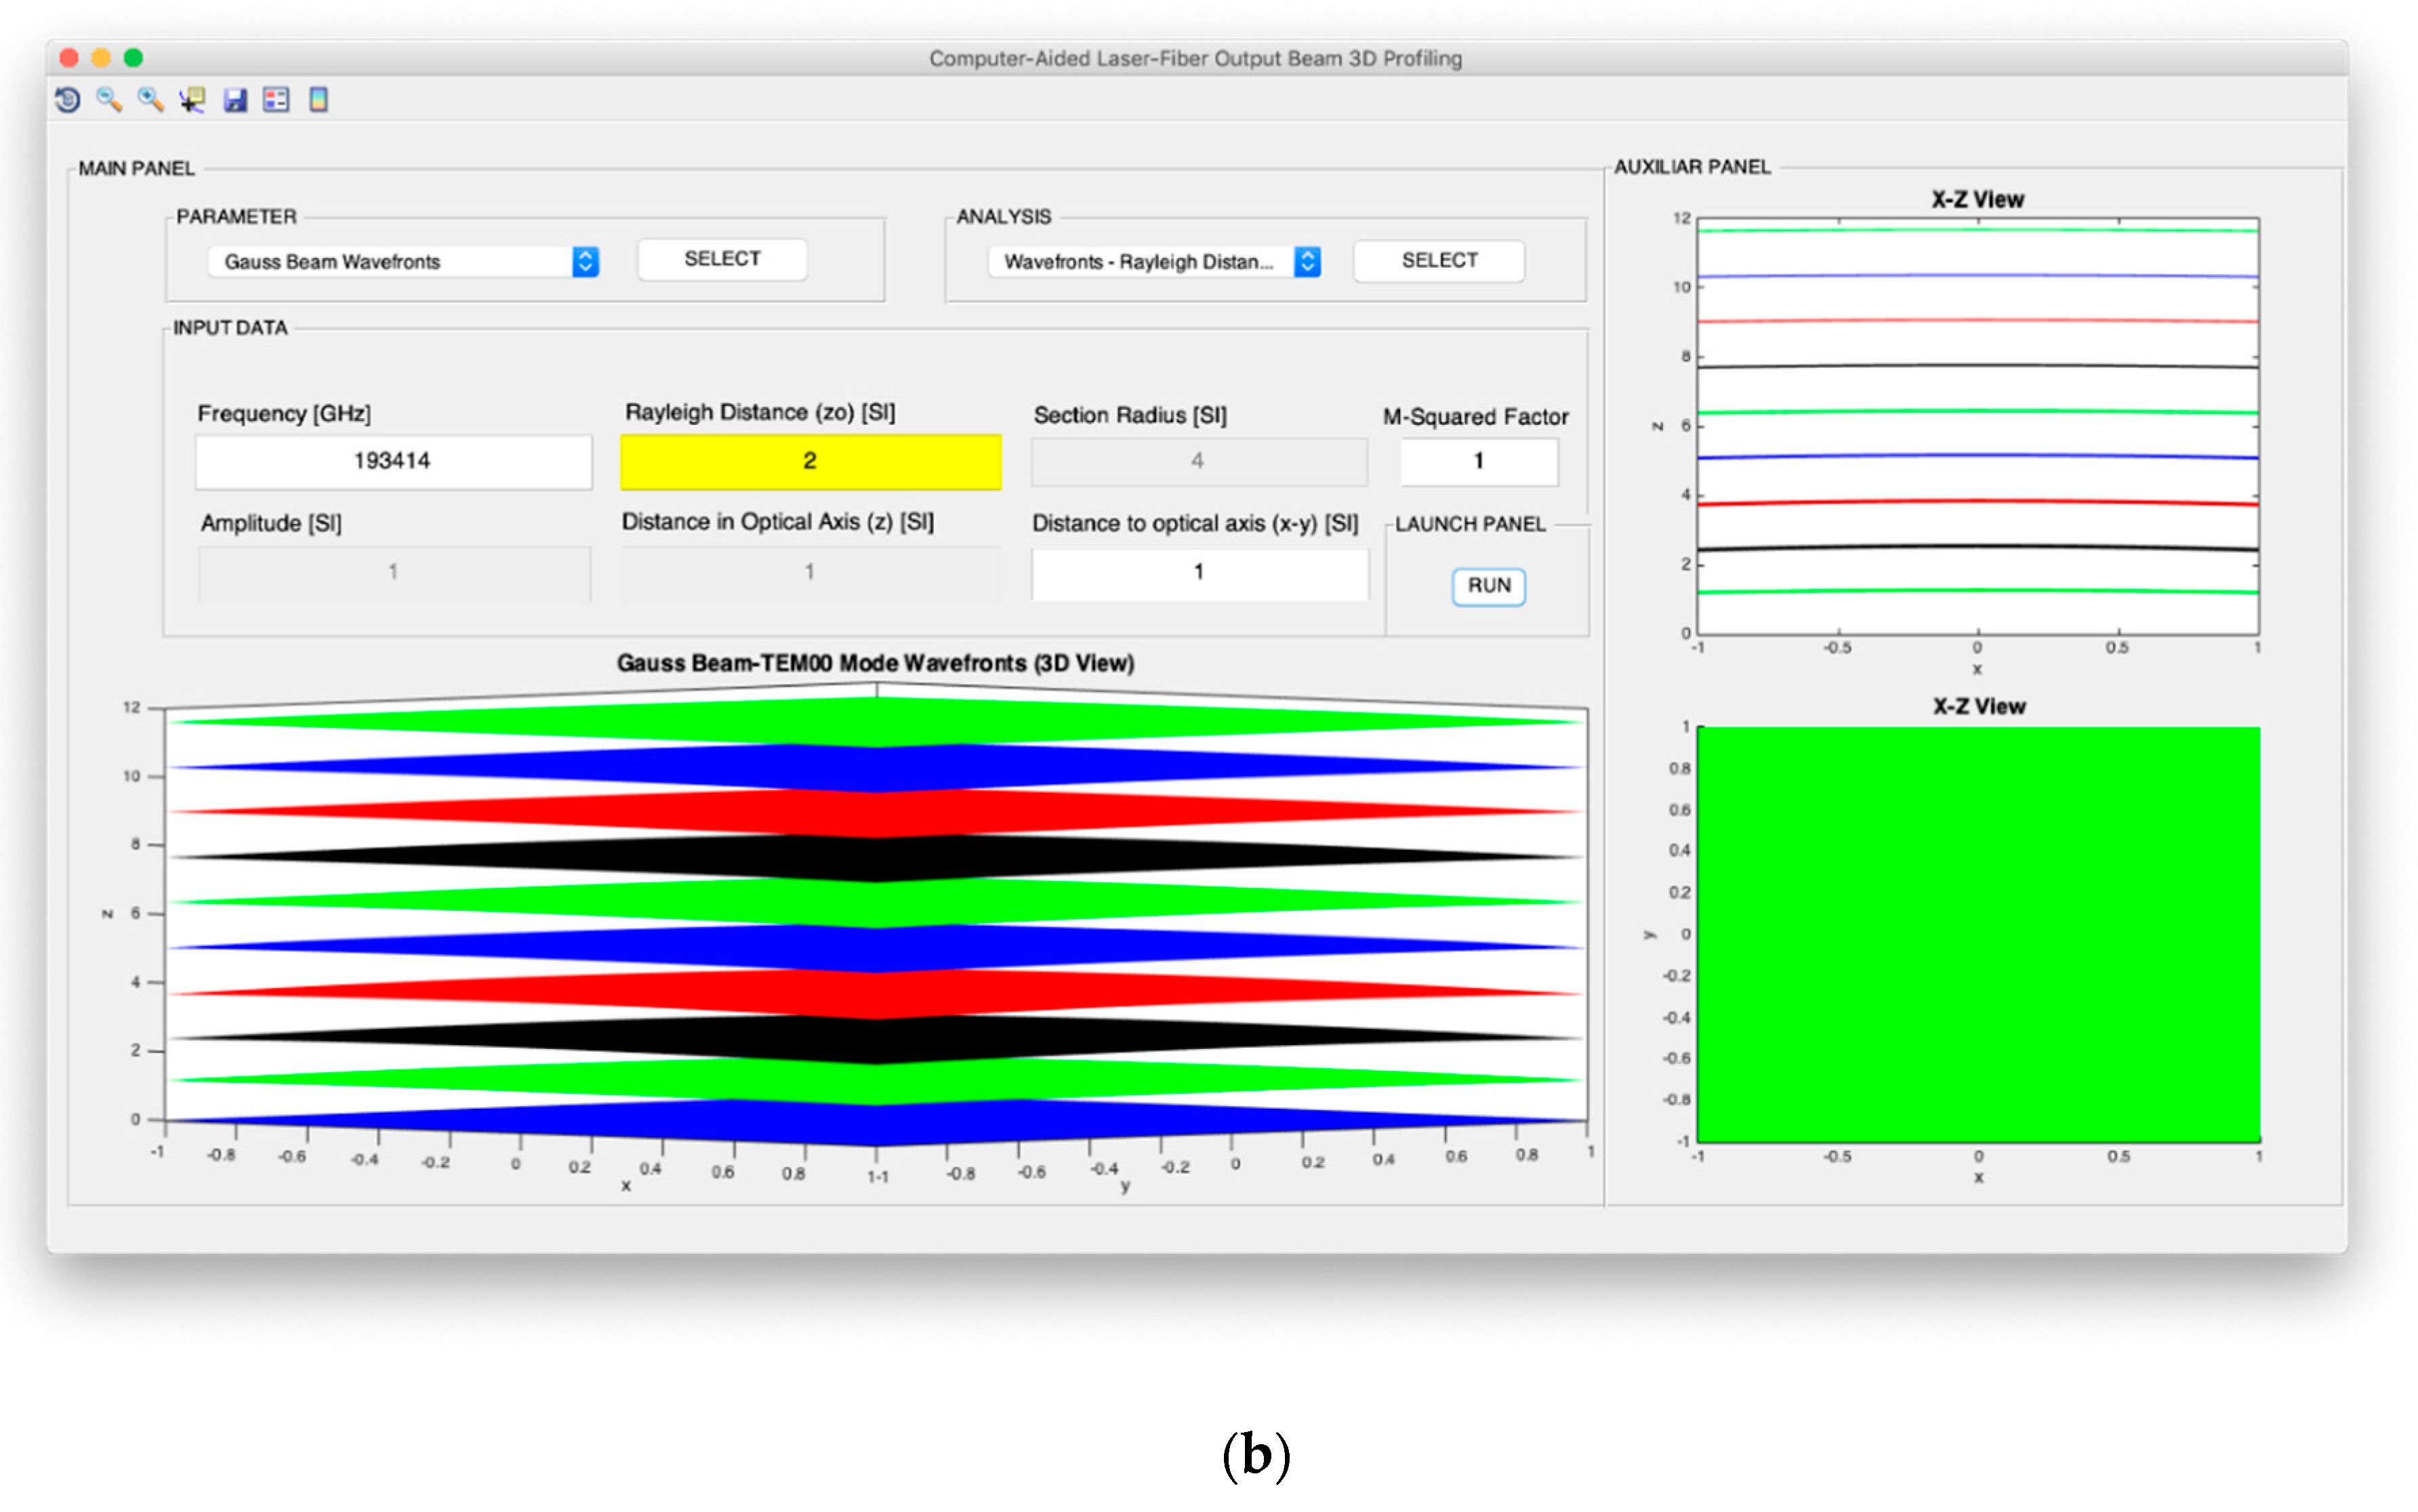Click the green macOS fullscreen window button

tap(133, 58)
